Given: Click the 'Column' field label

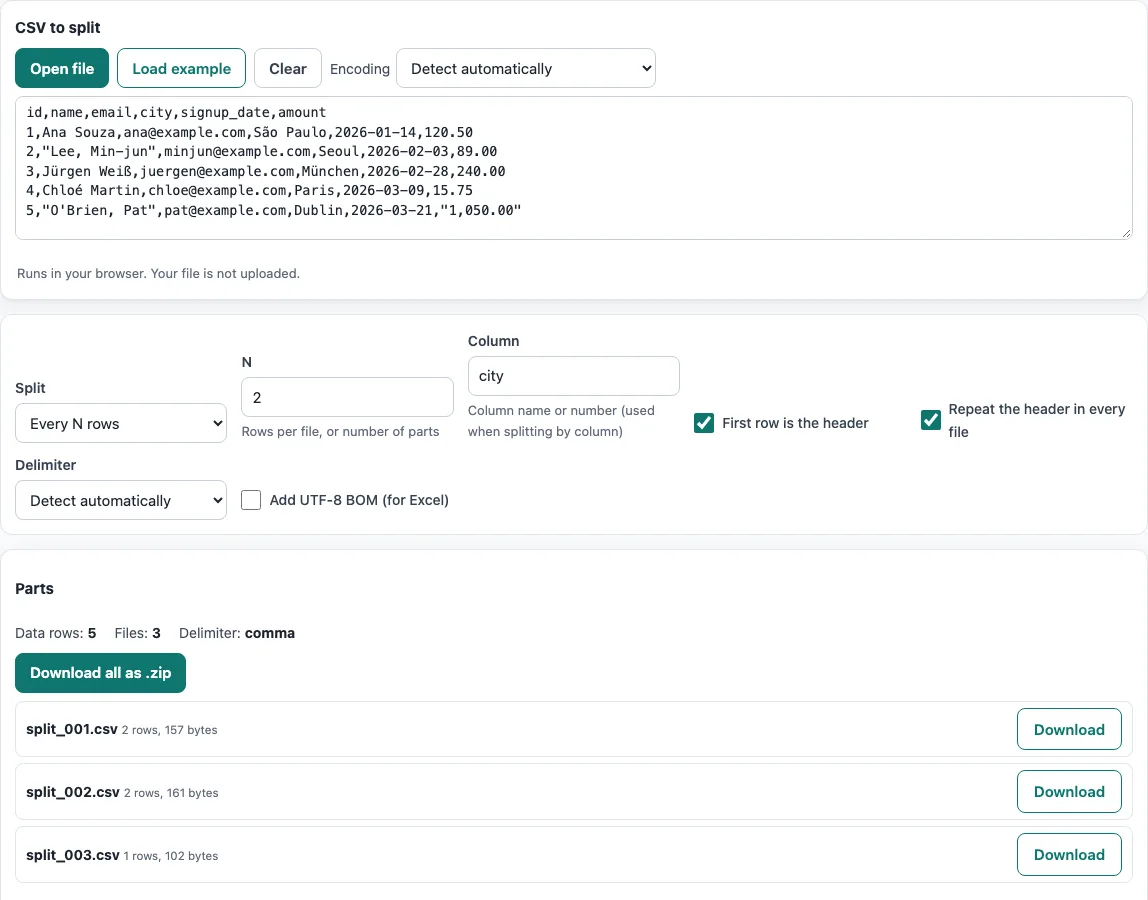Looking at the screenshot, I should (493, 341).
